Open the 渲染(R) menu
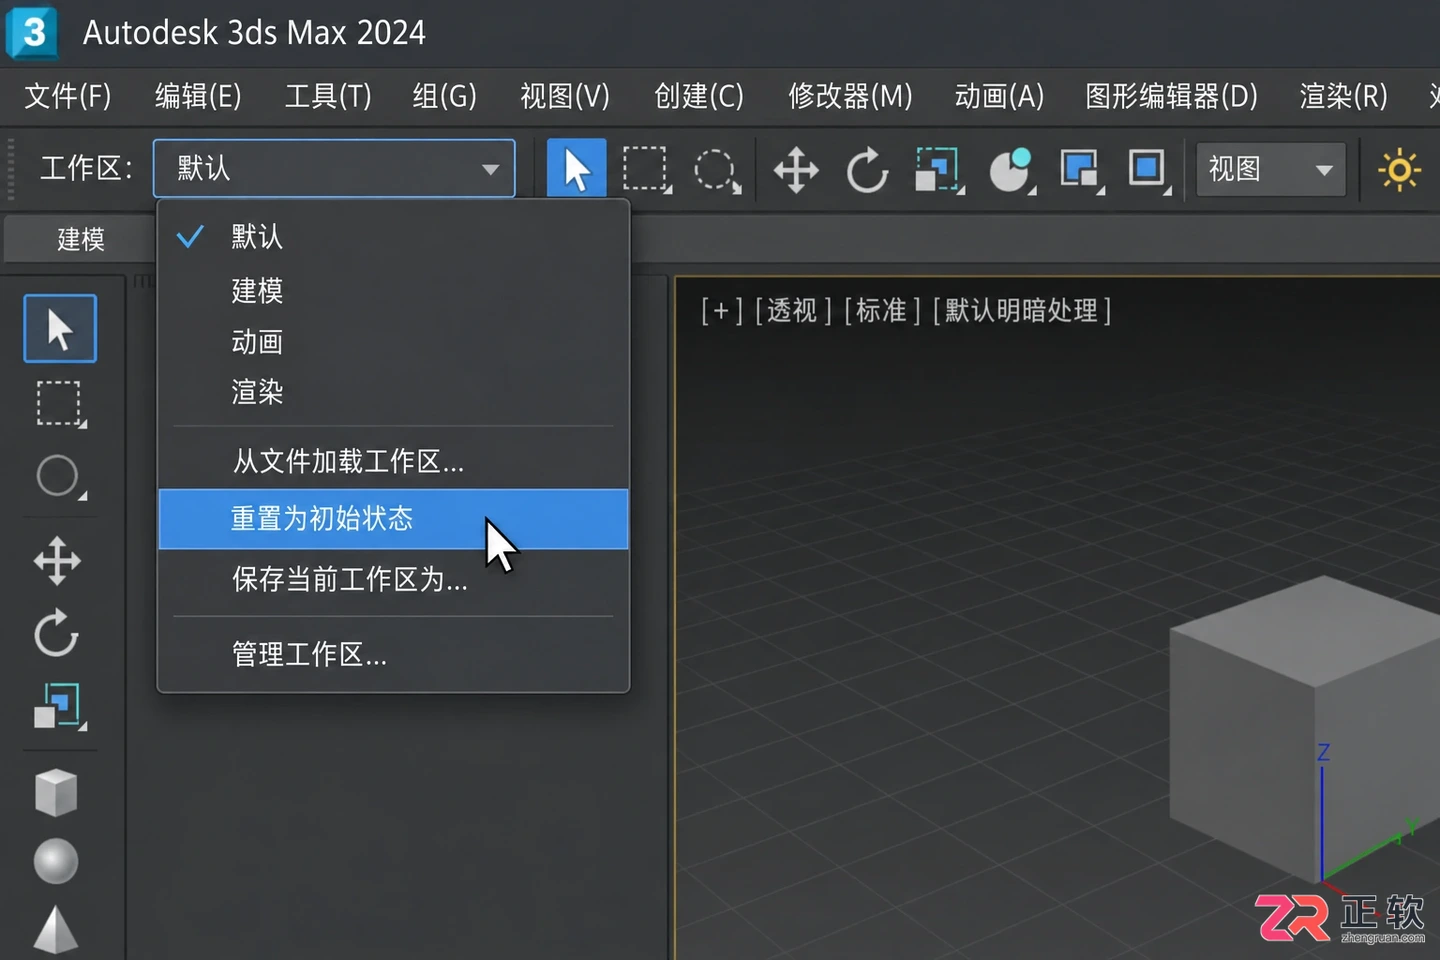1440x960 pixels. (x=1344, y=96)
